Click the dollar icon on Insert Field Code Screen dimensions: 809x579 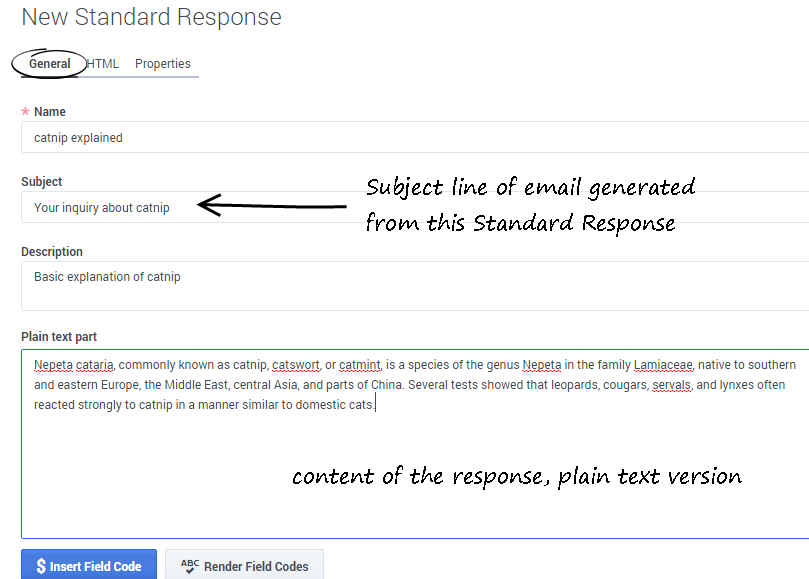41,566
